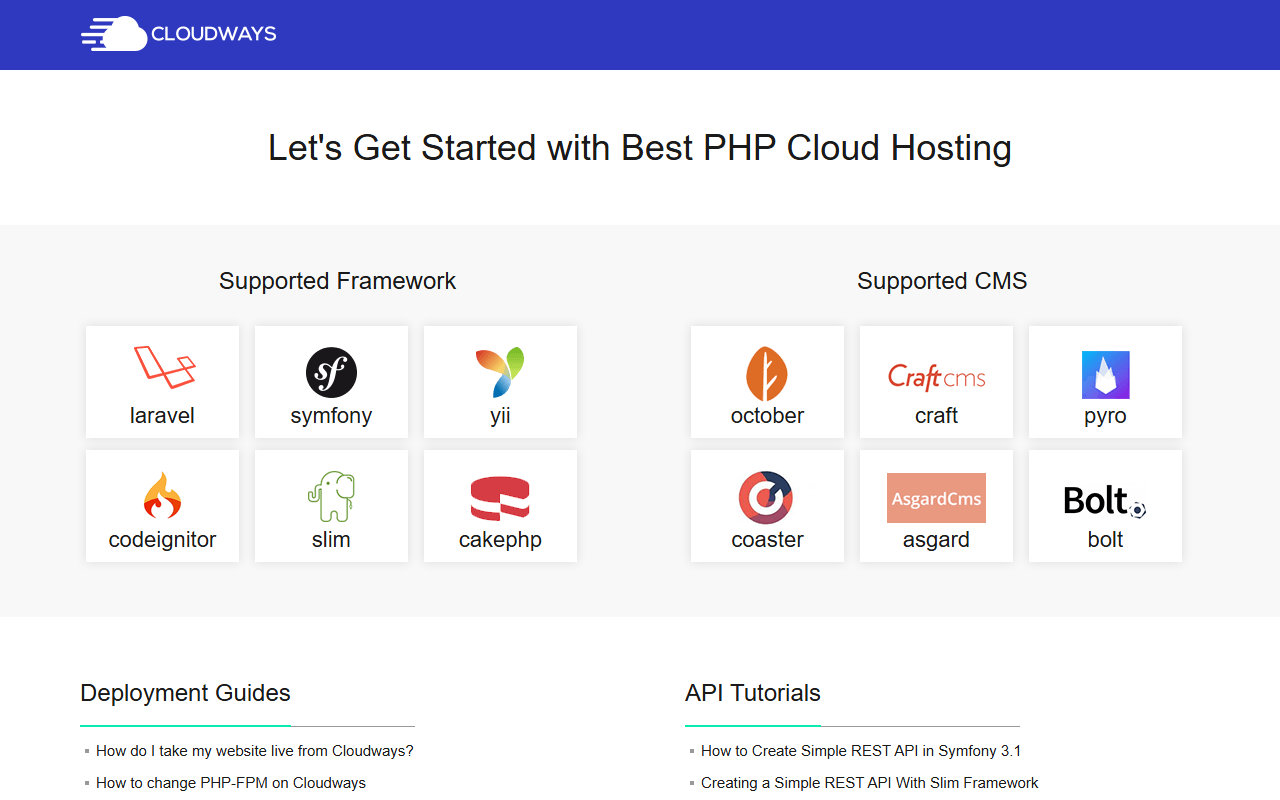Click the slim text label

pyautogui.click(x=331, y=540)
